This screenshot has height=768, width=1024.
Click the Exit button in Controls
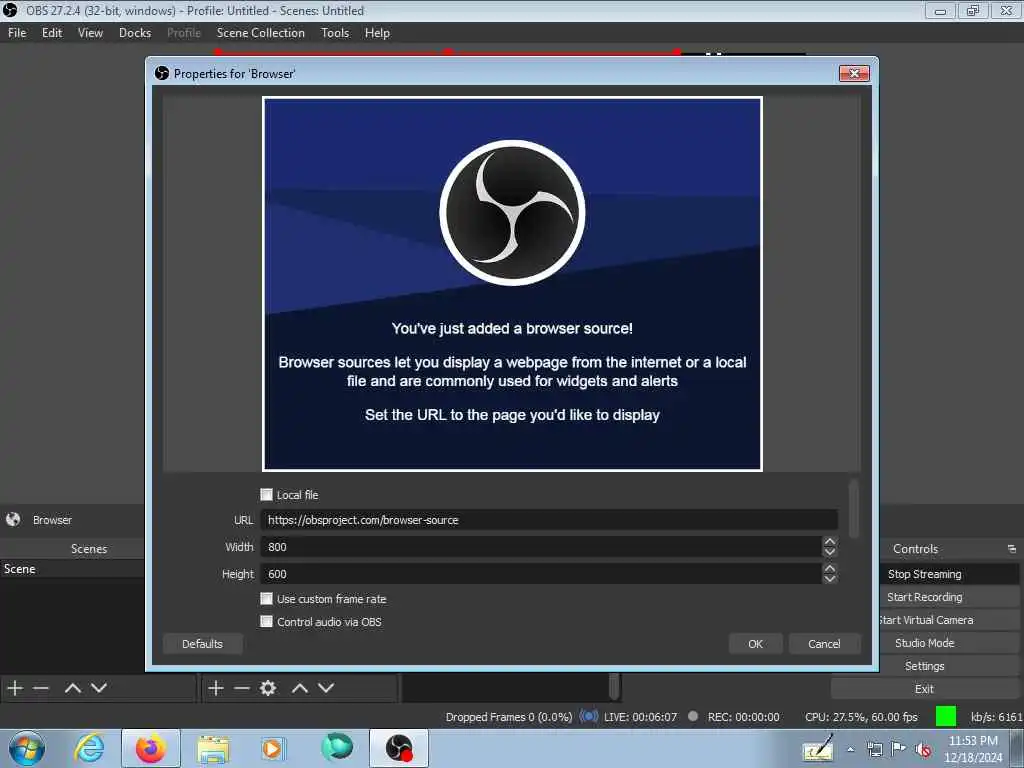924,688
